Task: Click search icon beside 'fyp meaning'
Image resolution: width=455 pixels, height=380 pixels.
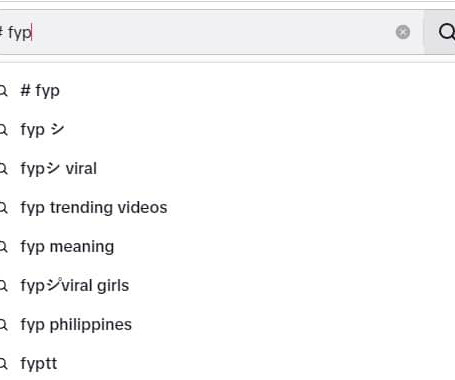Action: [3, 247]
